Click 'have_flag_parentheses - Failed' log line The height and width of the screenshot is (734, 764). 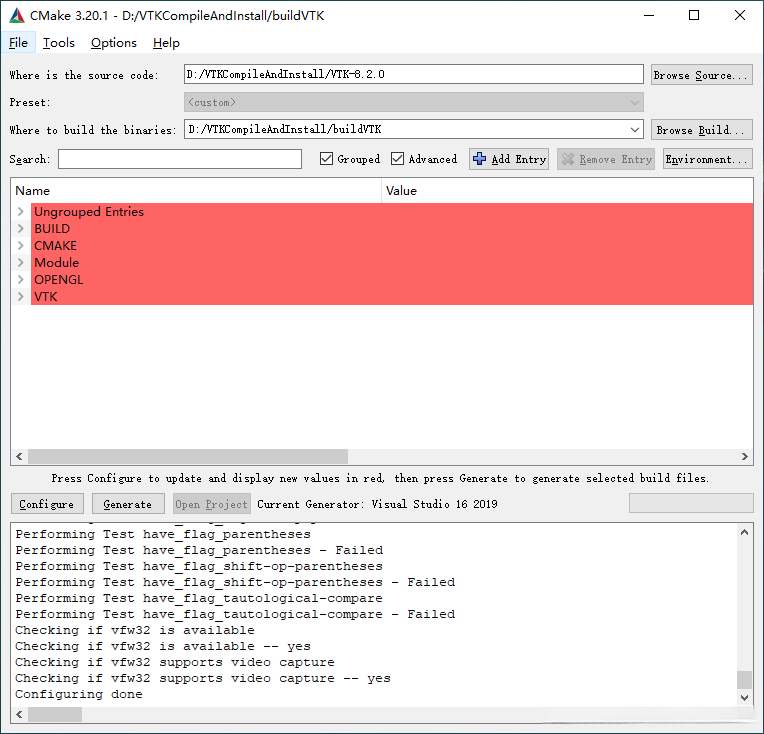pos(199,550)
